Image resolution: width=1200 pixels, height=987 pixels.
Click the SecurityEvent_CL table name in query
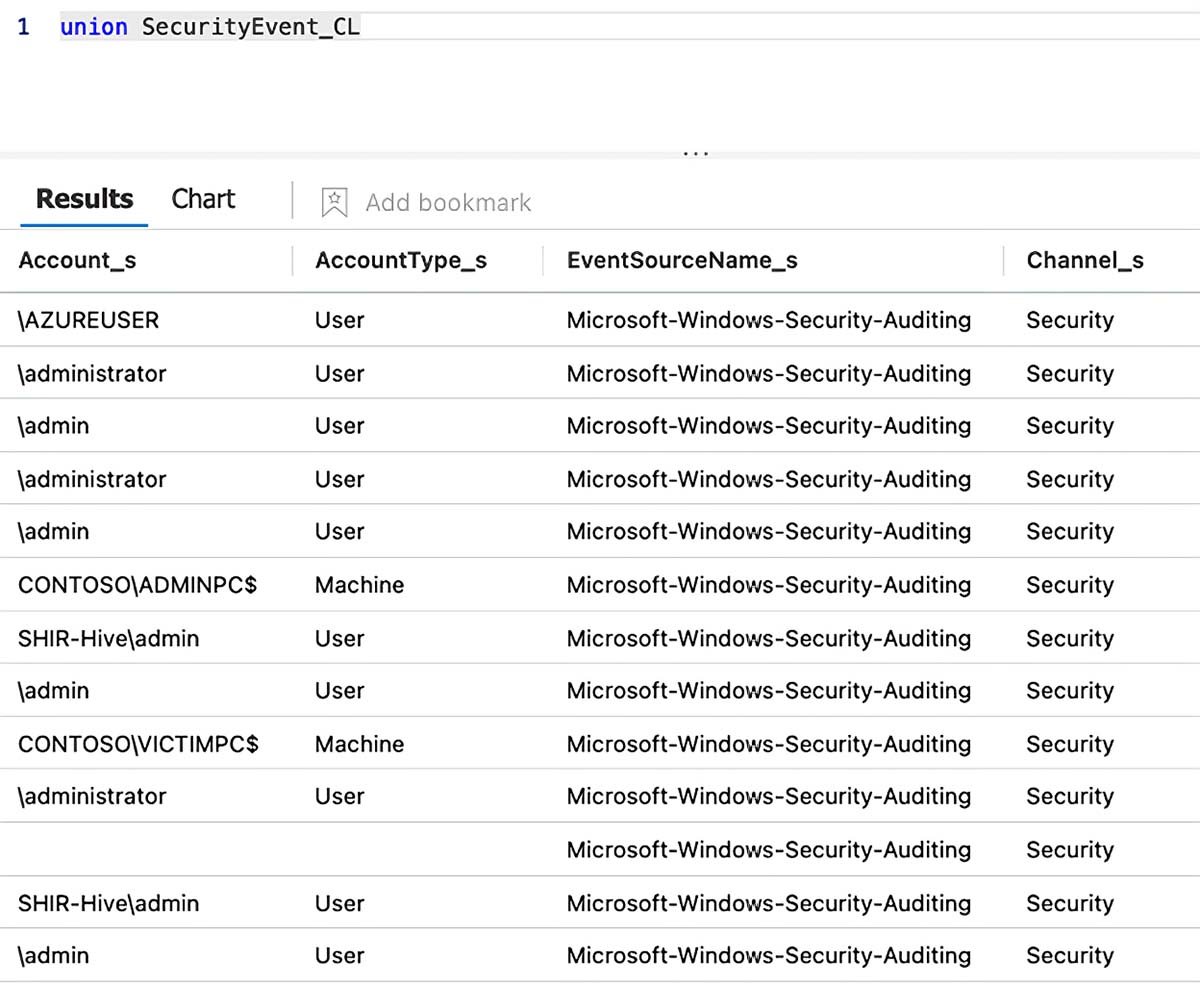[x=250, y=27]
